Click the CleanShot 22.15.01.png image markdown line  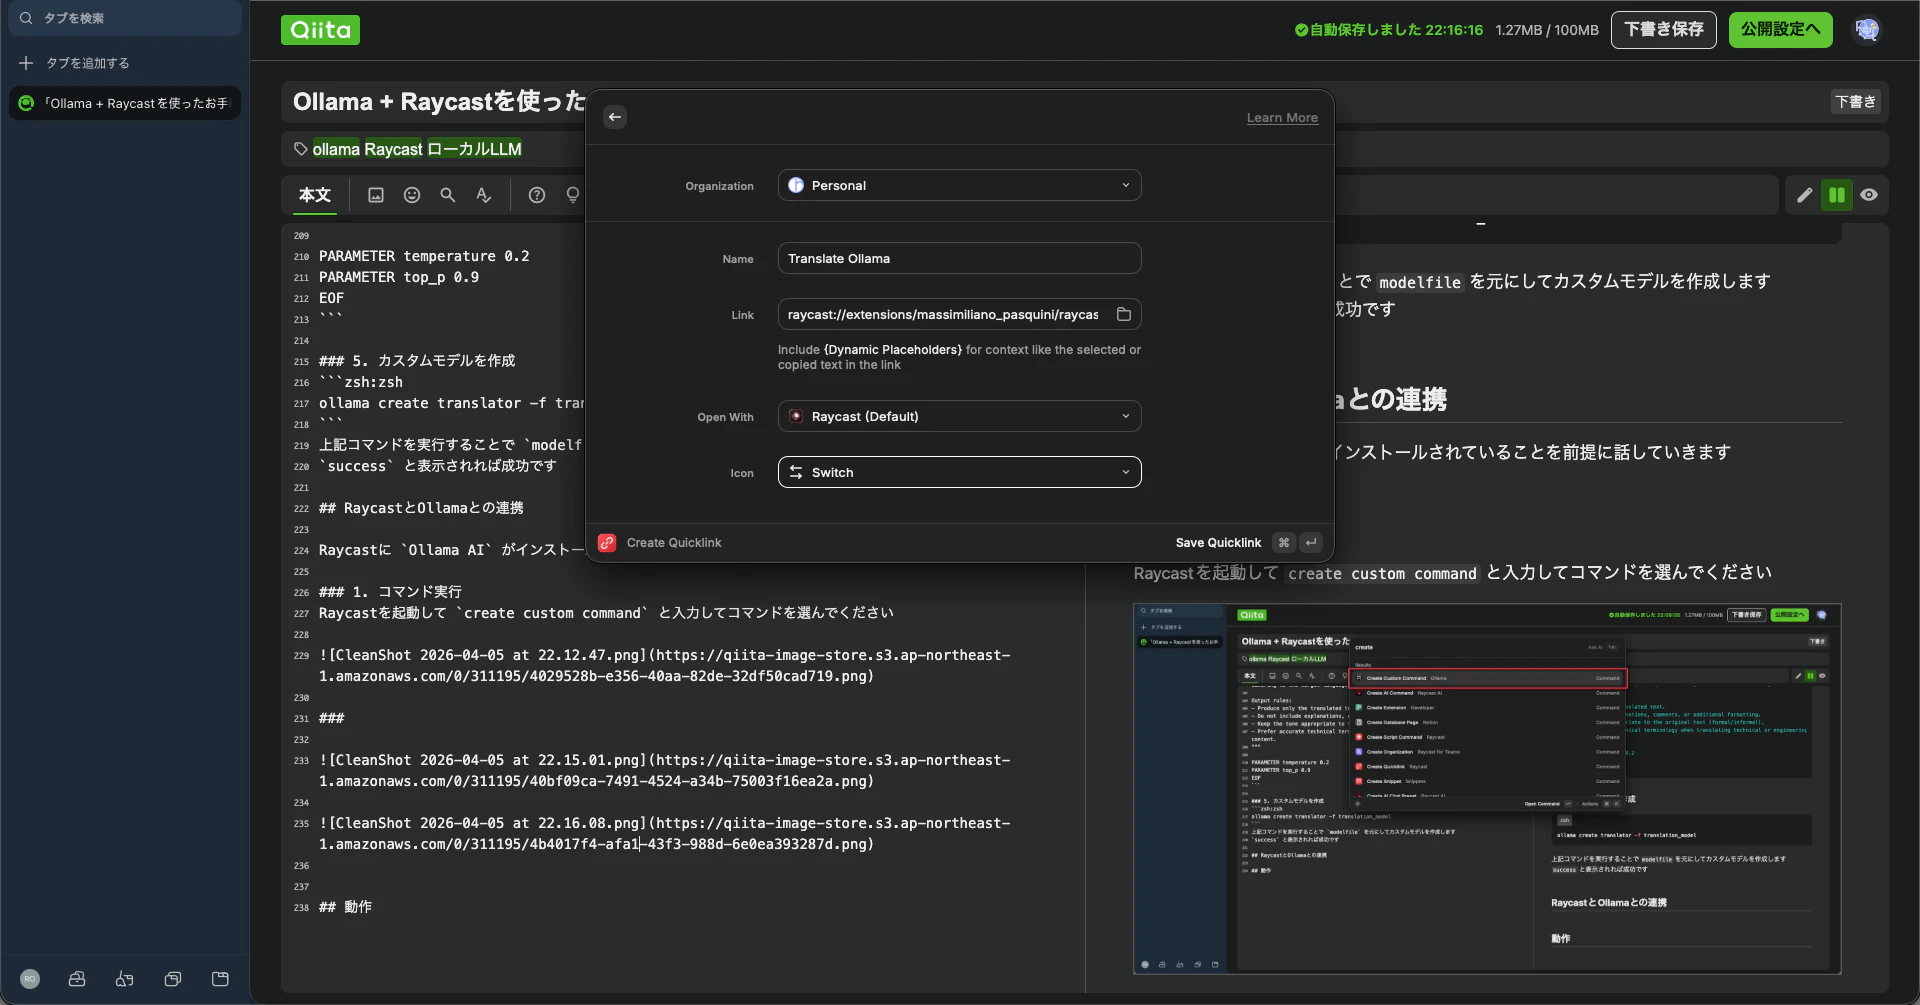point(665,771)
